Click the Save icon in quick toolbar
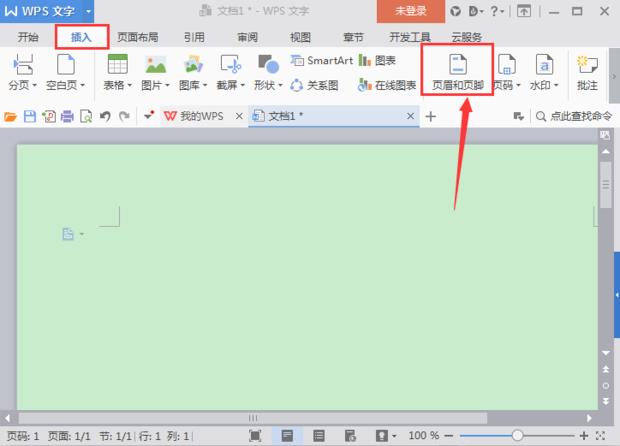The height and width of the screenshot is (446, 620). click(29, 117)
